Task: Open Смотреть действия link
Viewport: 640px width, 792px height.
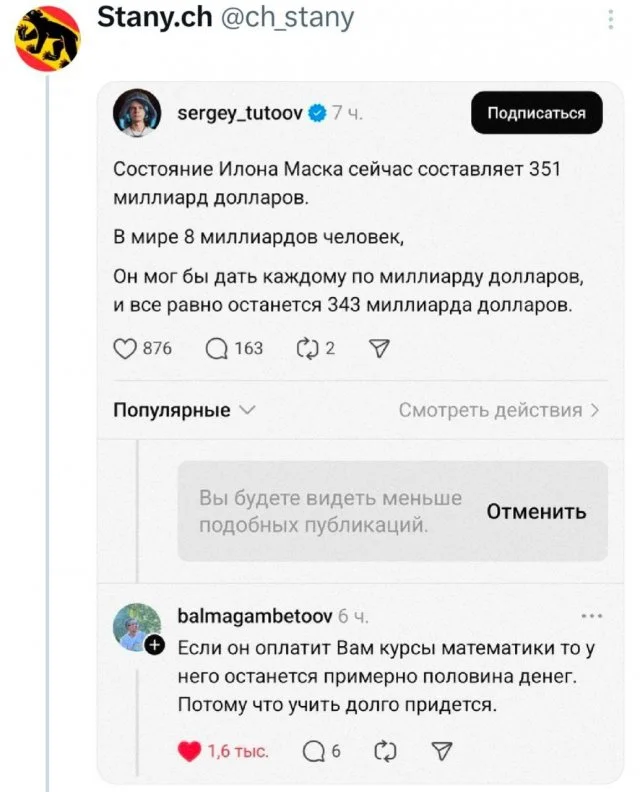Action: pyautogui.click(x=498, y=410)
